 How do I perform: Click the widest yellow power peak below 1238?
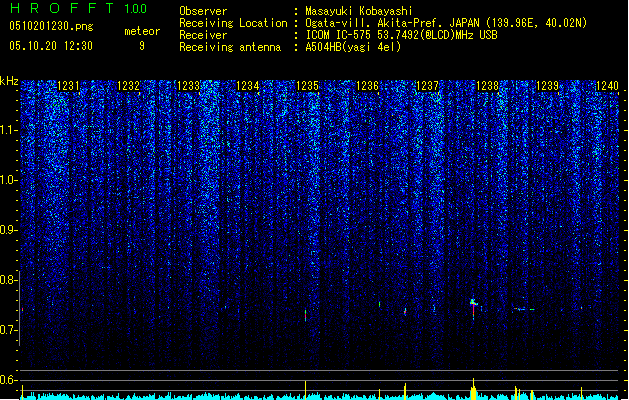pos(474,389)
